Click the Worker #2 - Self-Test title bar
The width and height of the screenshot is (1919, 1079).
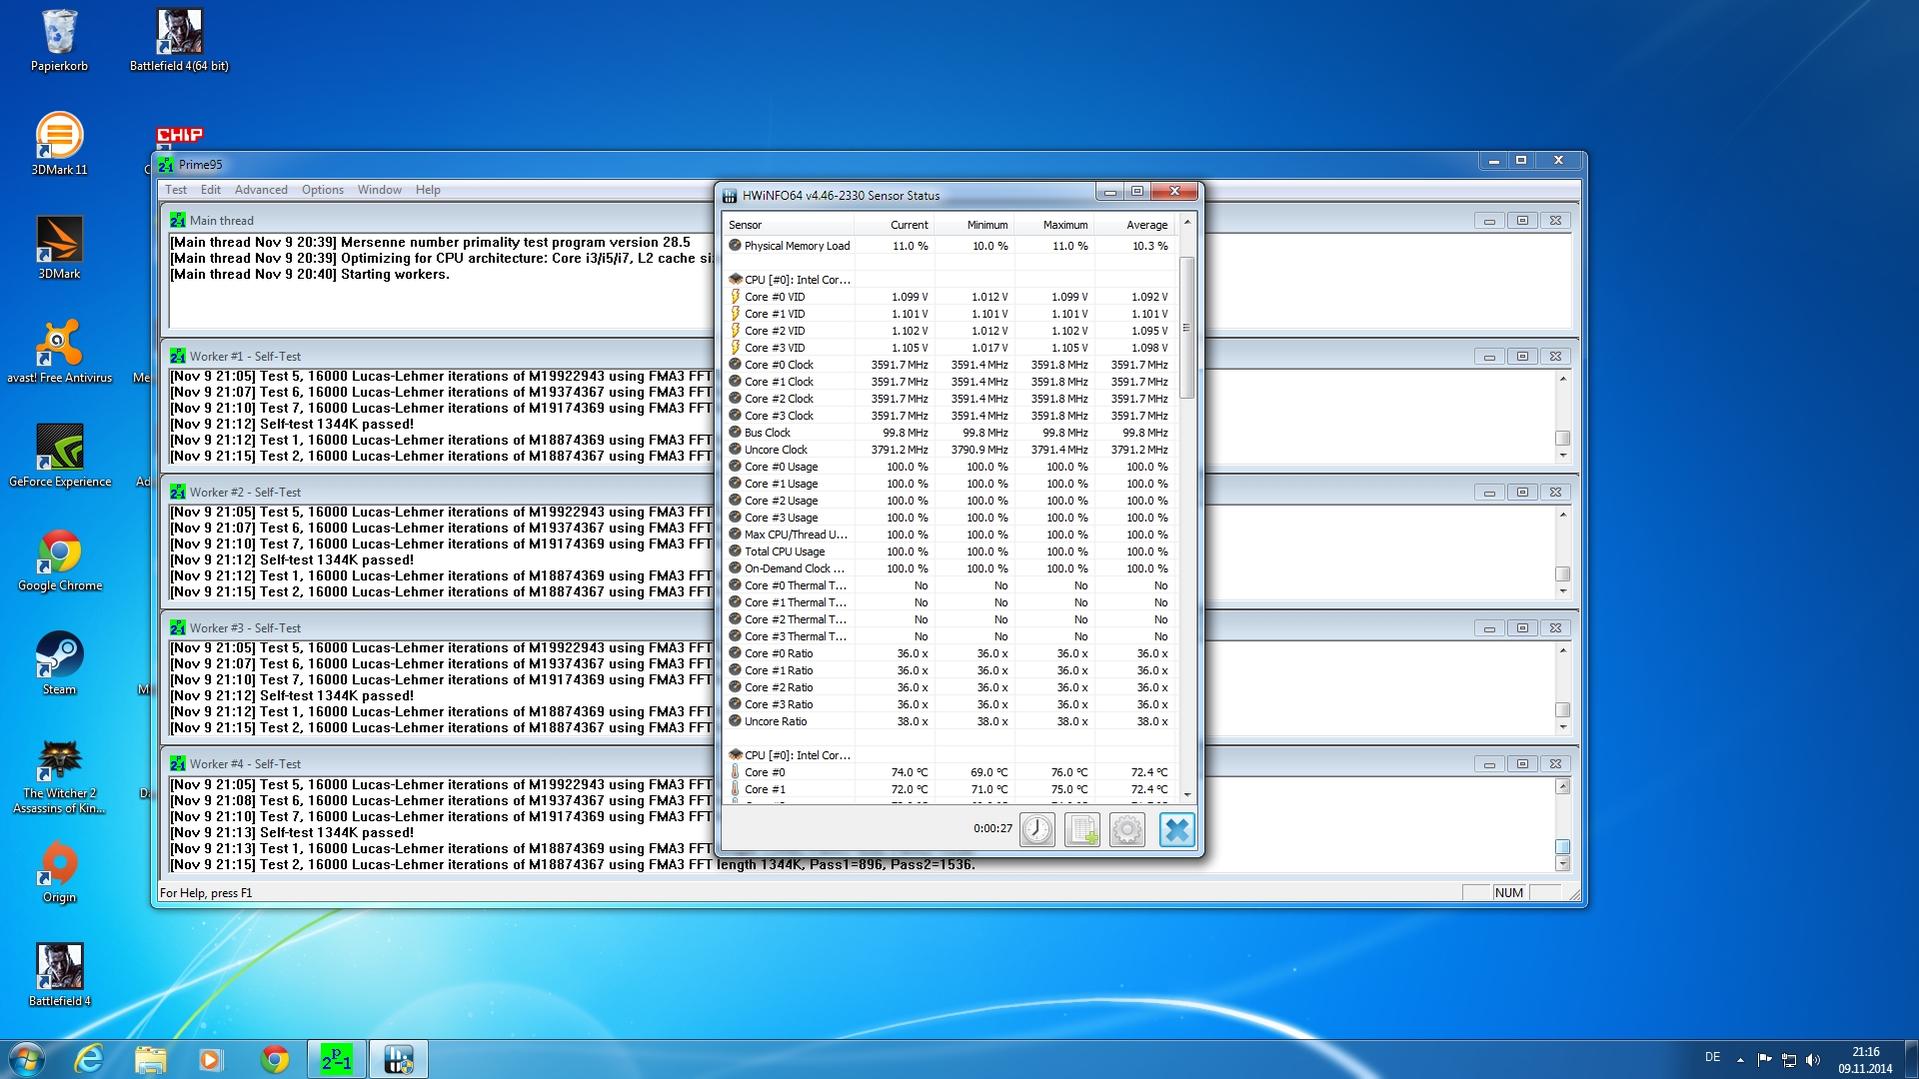click(868, 492)
